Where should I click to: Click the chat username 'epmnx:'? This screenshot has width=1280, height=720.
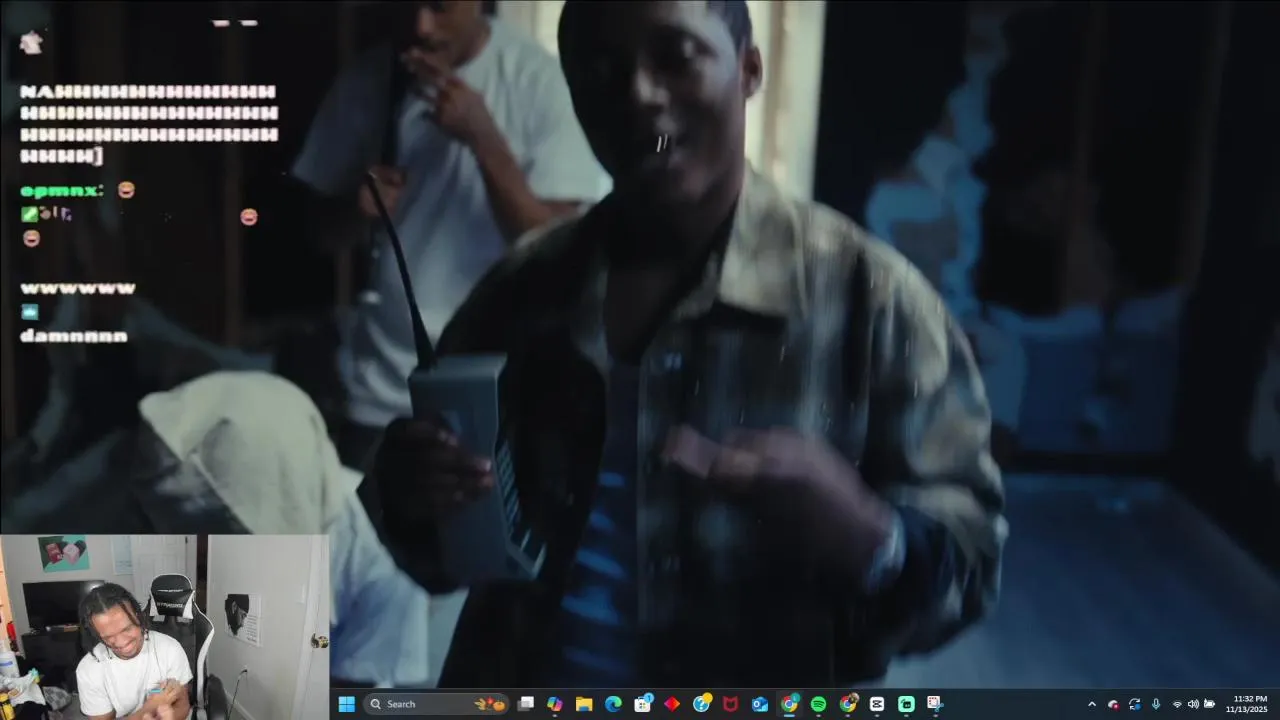point(61,190)
